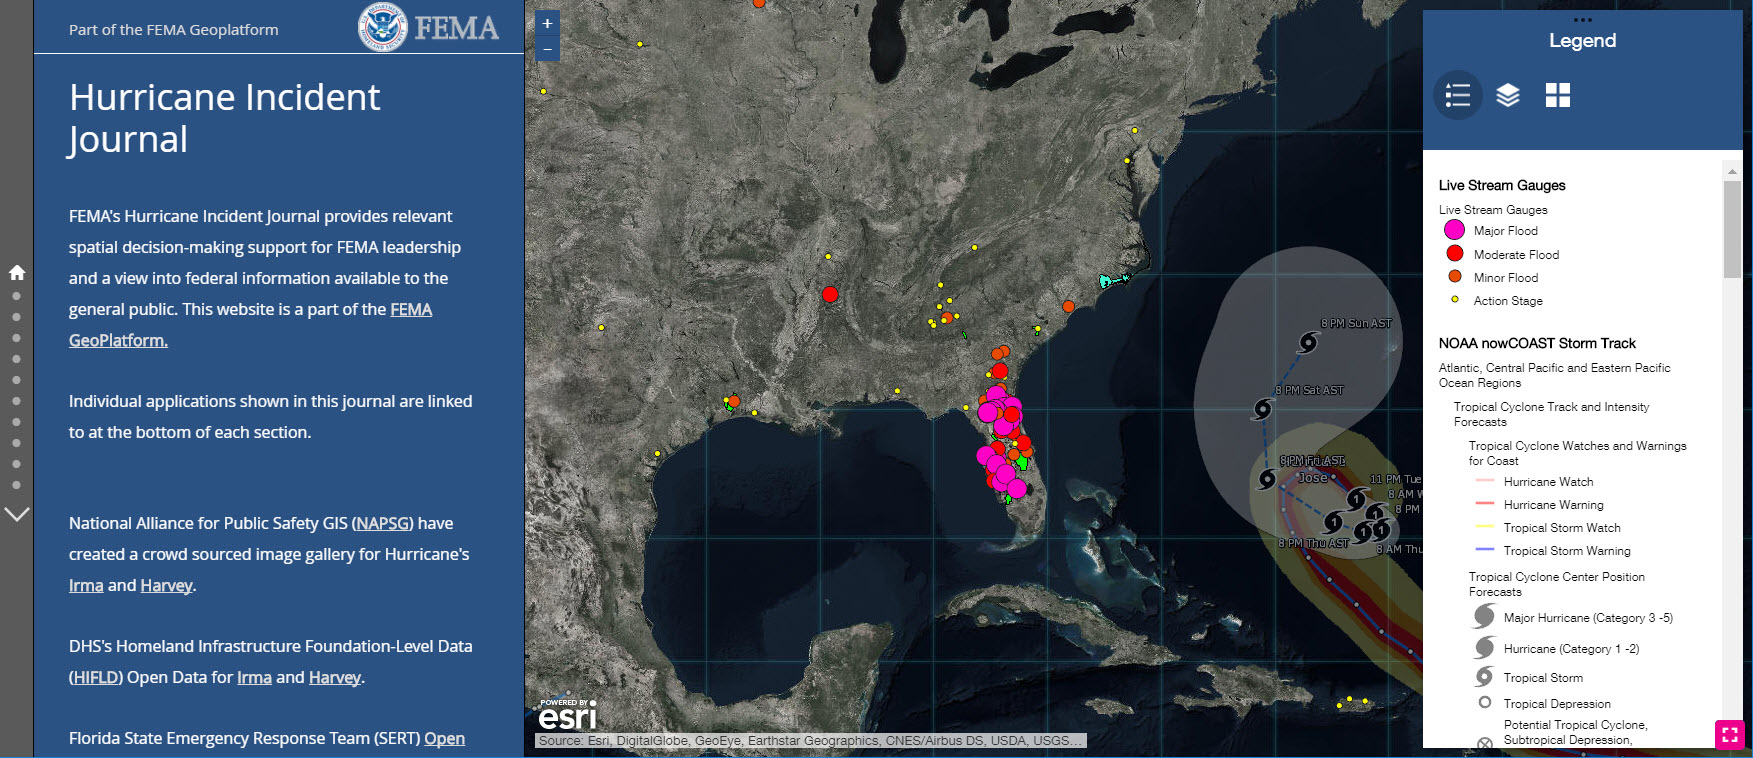The height and width of the screenshot is (758, 1753).
Task: Click the Moderate Flood red legend swatch
Action: [x=1454, y=254]
